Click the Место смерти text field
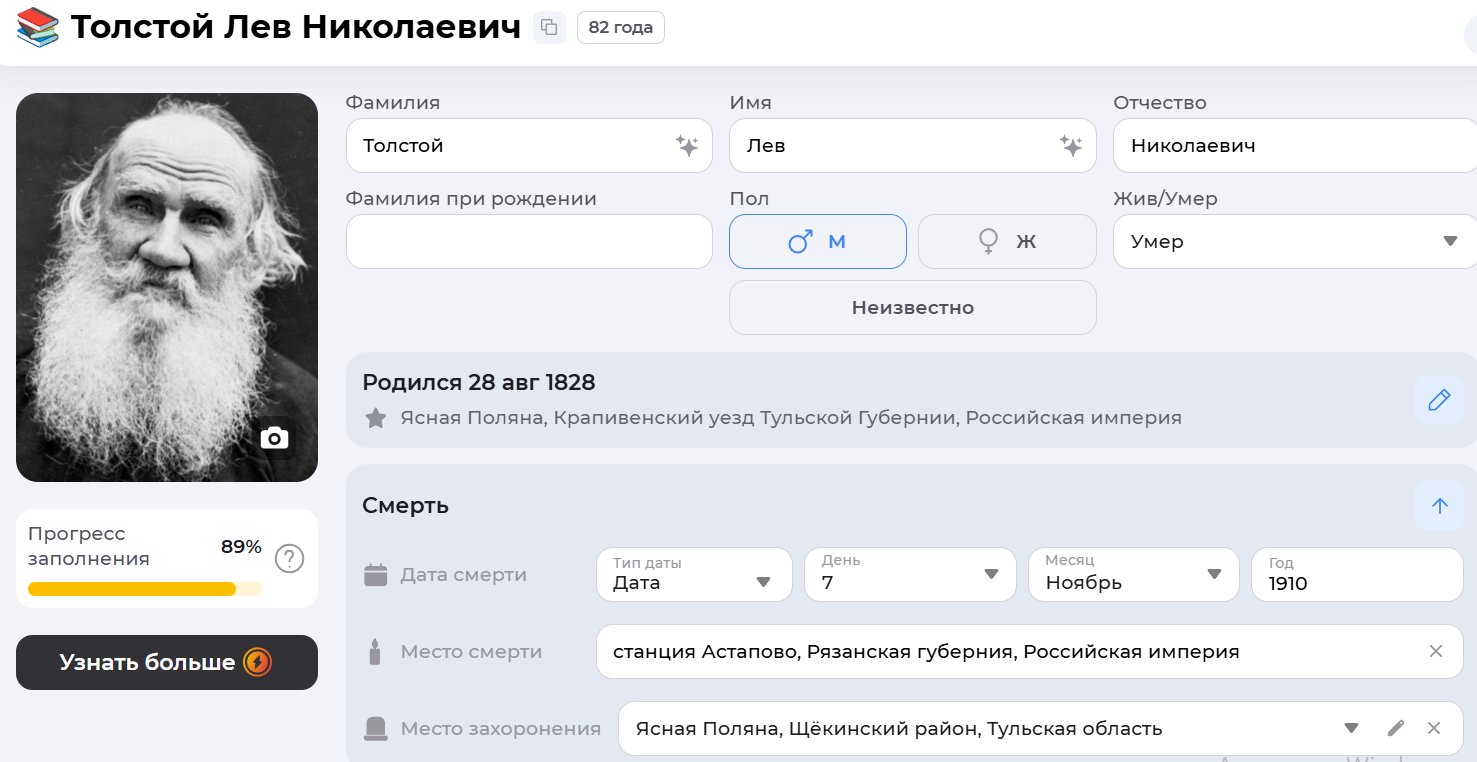Image resolution: width=1477 pixels, height=762 pixels. tap(1030, 651)
